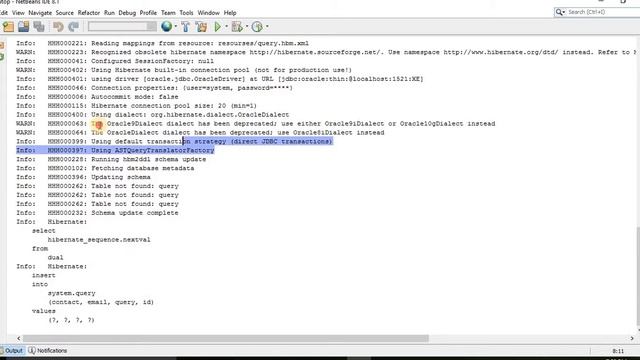Viewport: 640px width, 360px height.
Task: Open the Source menu
Action: (64, 13)
